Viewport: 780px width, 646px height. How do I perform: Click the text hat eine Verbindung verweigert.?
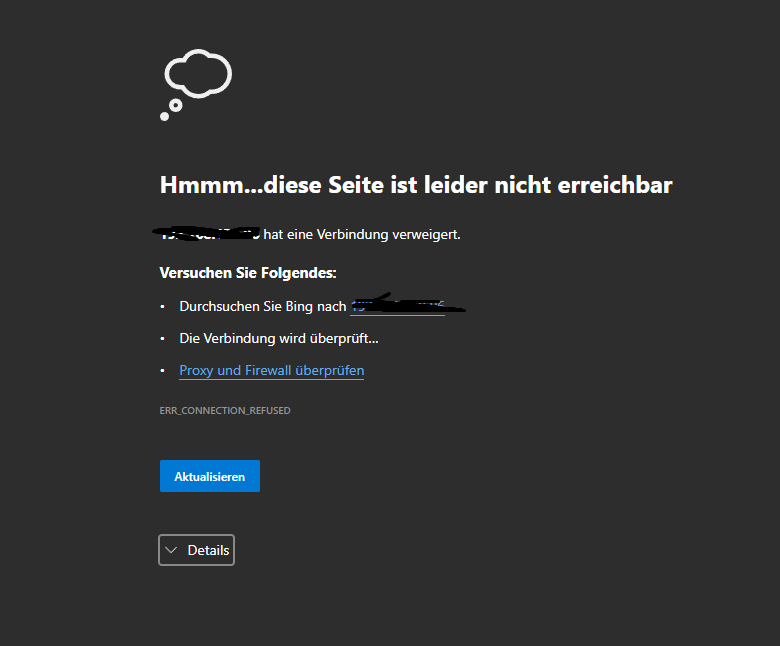362,234
